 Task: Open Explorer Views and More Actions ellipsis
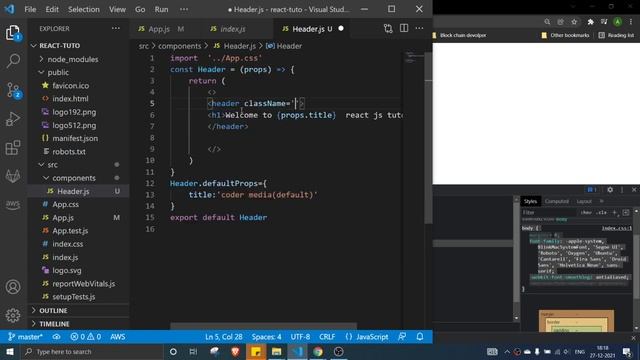[x=116, y=28]
